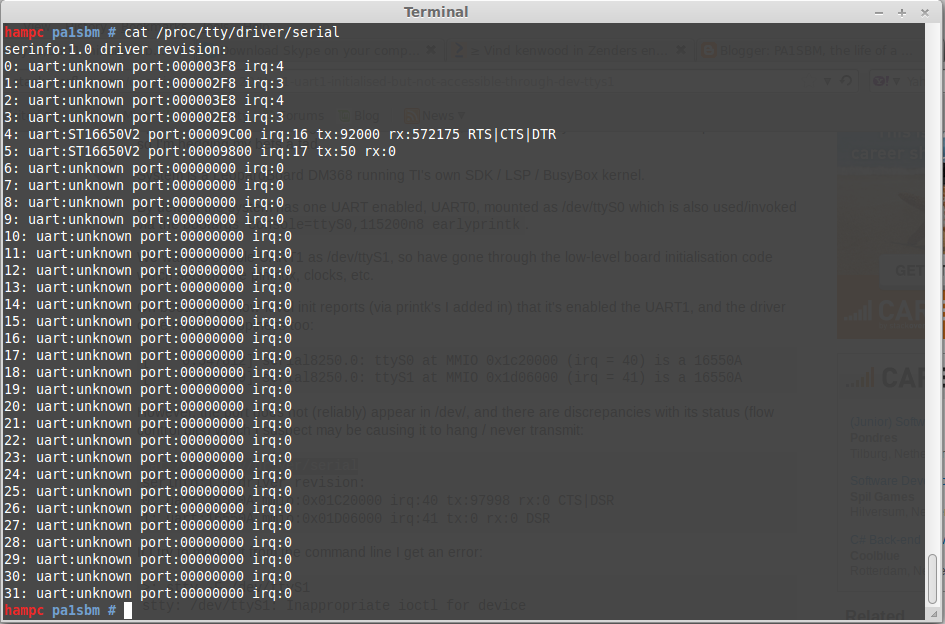This screenshot has width=945, height=624.
Task: Click the row beginning with '14:'
Action: 148,304
